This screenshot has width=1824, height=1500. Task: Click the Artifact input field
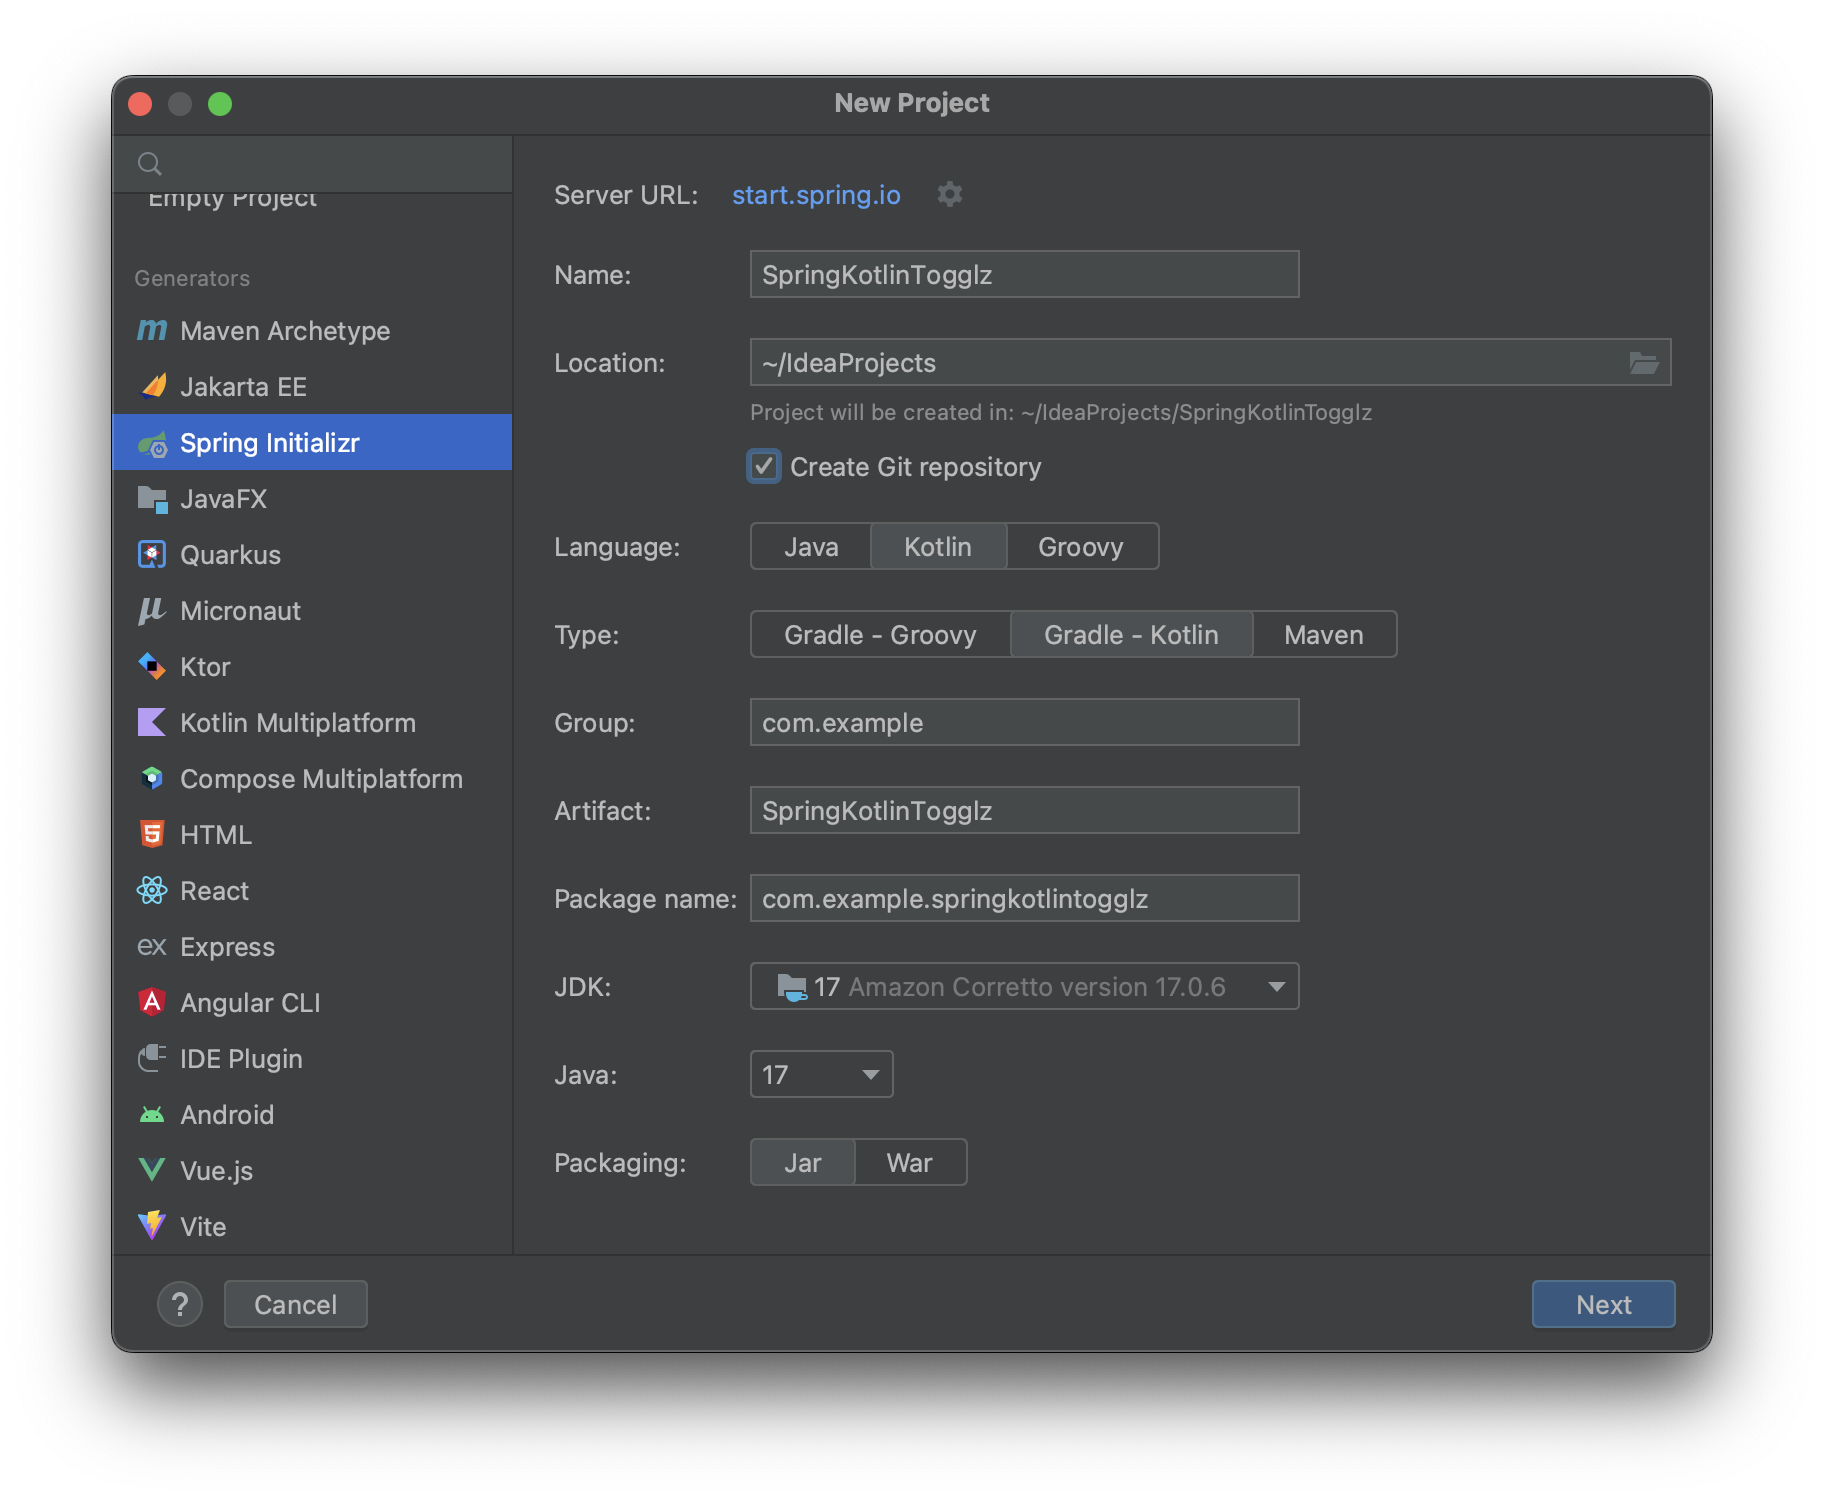coord(1025,811)
